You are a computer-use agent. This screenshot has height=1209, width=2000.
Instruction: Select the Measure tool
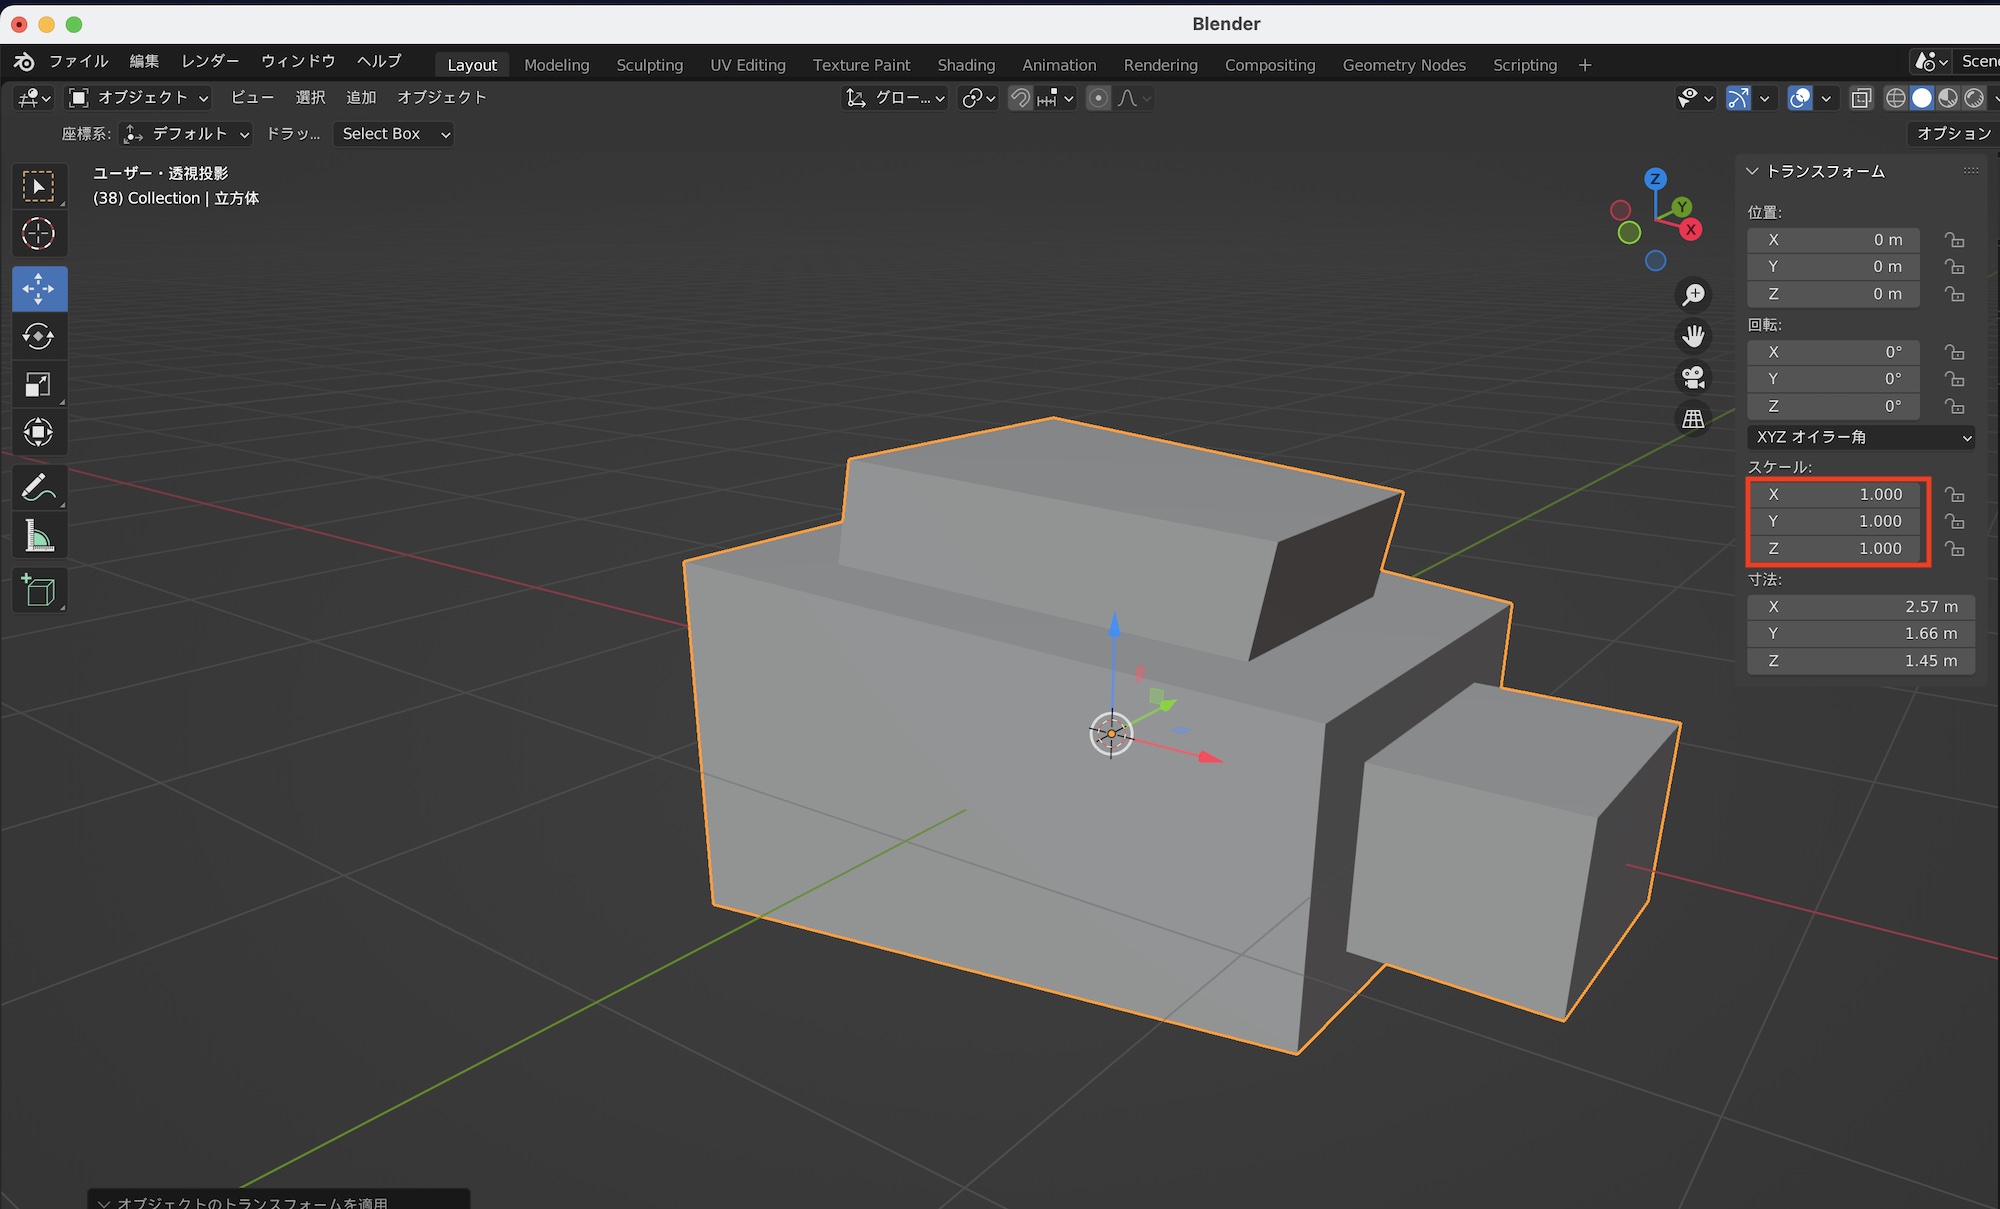click(x=38, y=537)
